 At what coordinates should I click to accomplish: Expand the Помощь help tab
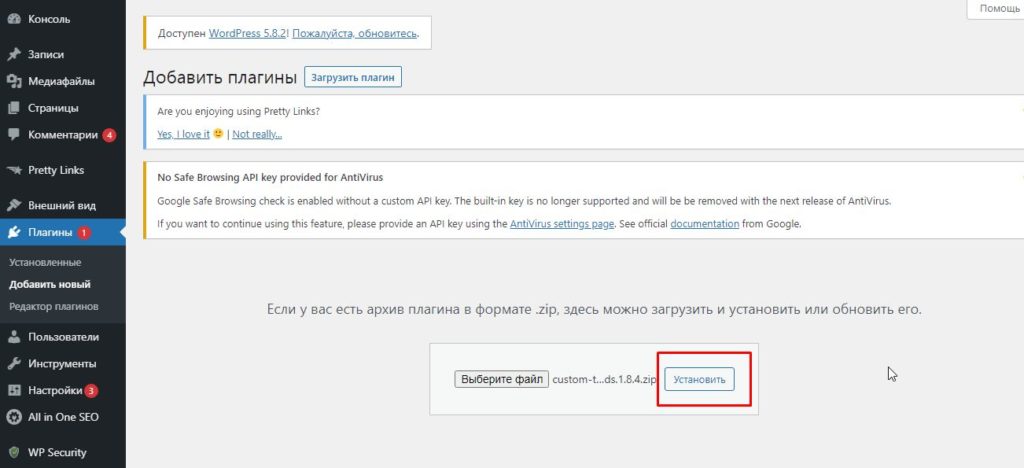click(x=998, y=8)
